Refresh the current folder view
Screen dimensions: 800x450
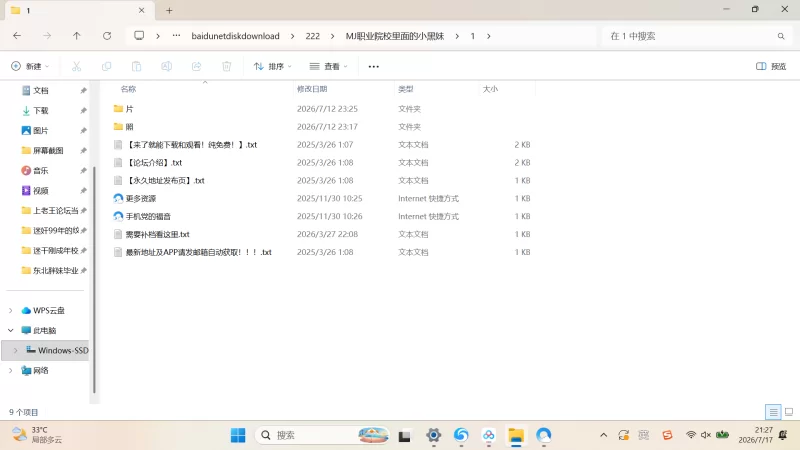point(107,36)
